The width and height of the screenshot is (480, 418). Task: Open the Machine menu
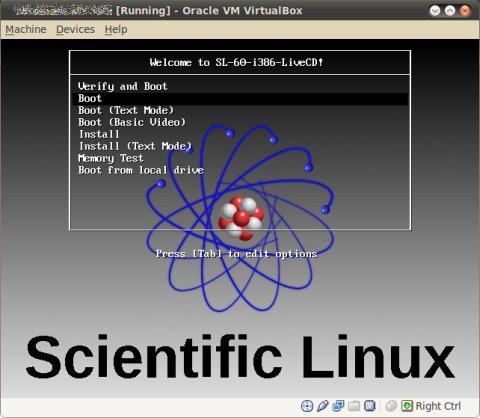point(26,29)
